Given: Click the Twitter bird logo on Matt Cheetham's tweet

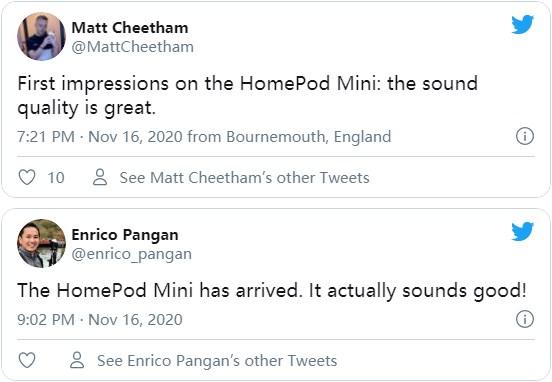Looking at the screenshot, I should pos(523,24).
